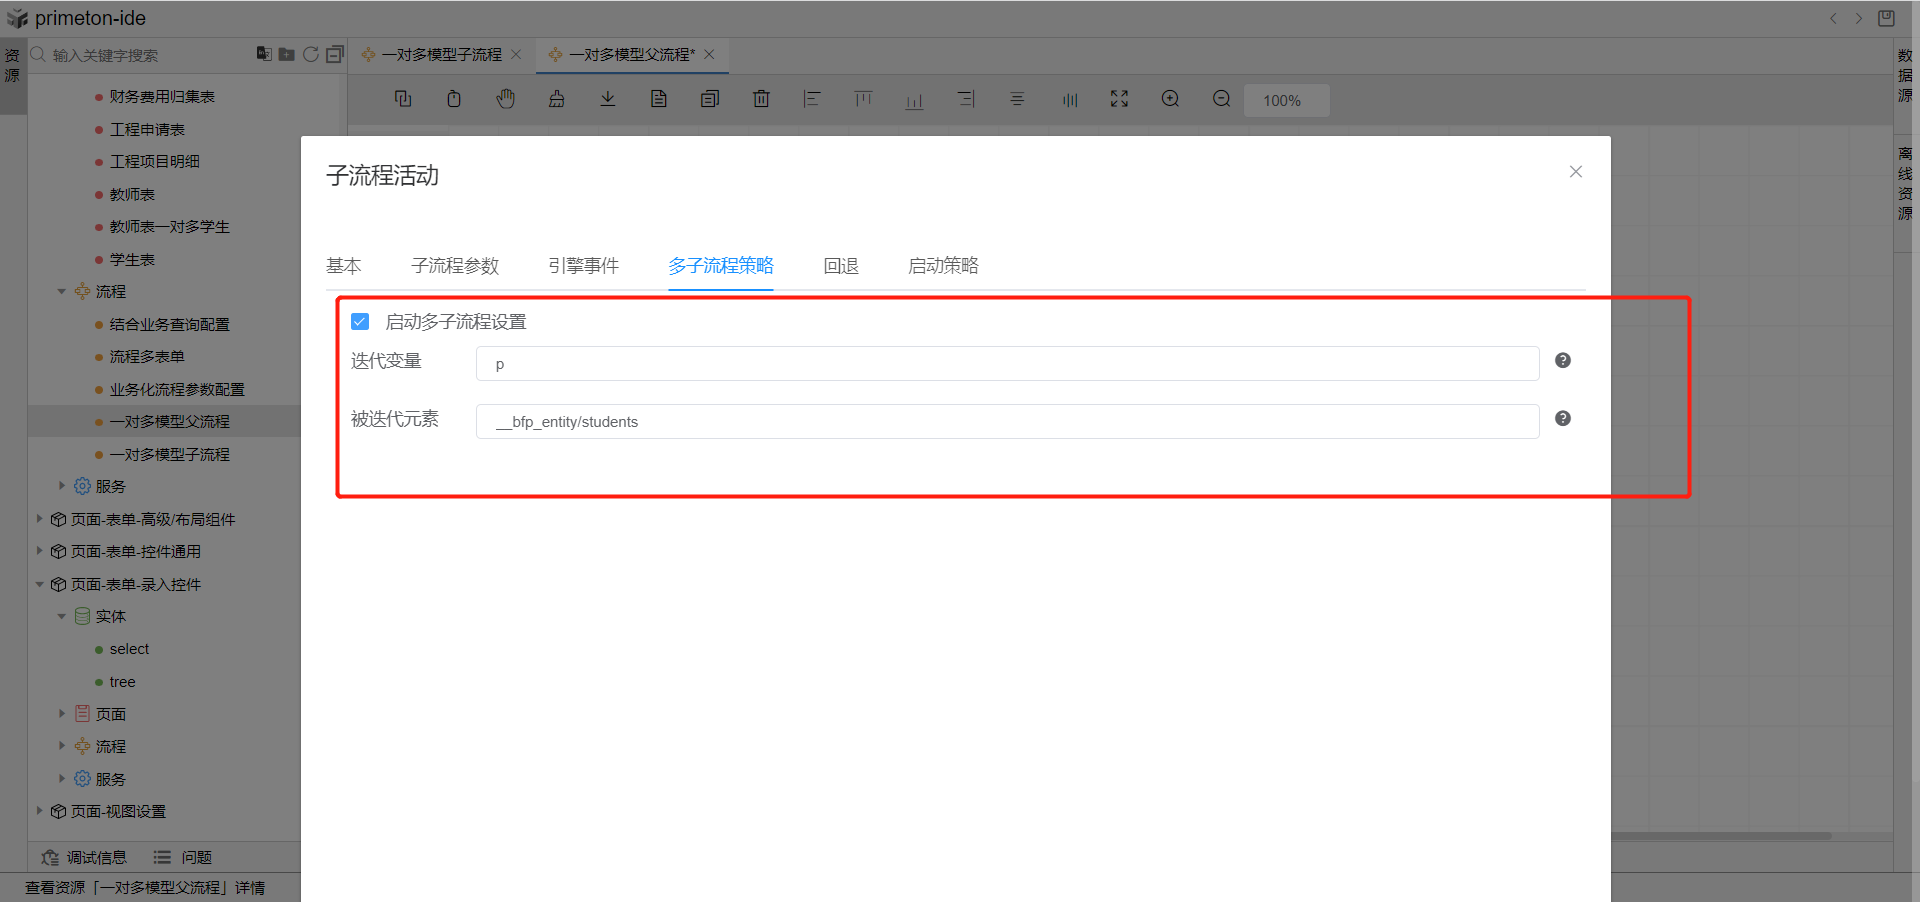This screenshot has width=1920, height=902.
Task: Open the 启动策略 tab
Action: coord(943,266)
